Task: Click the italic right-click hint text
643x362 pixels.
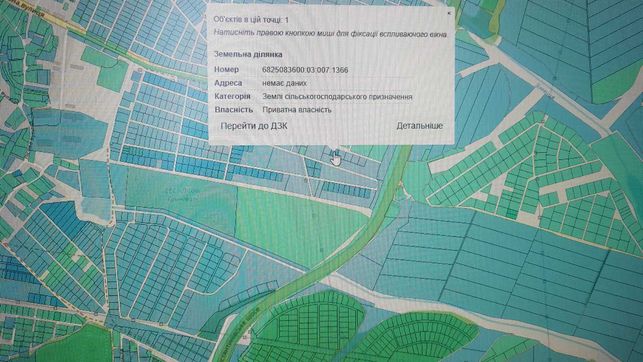Action: (330, 34)
